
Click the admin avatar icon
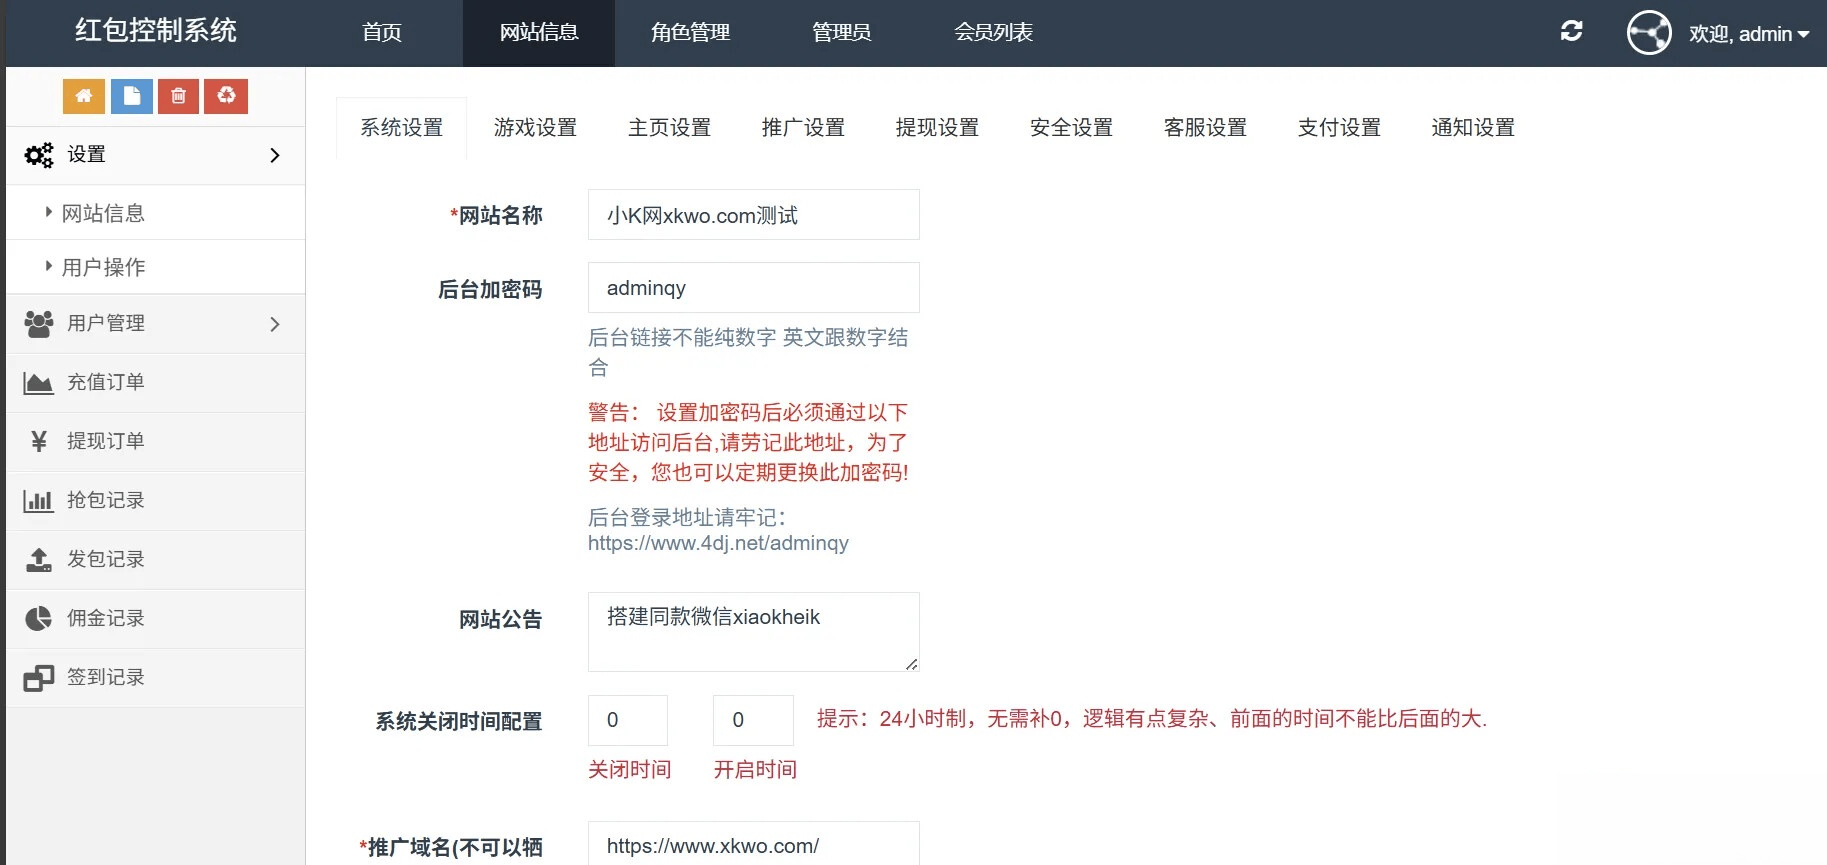[x=1648, y=33]
